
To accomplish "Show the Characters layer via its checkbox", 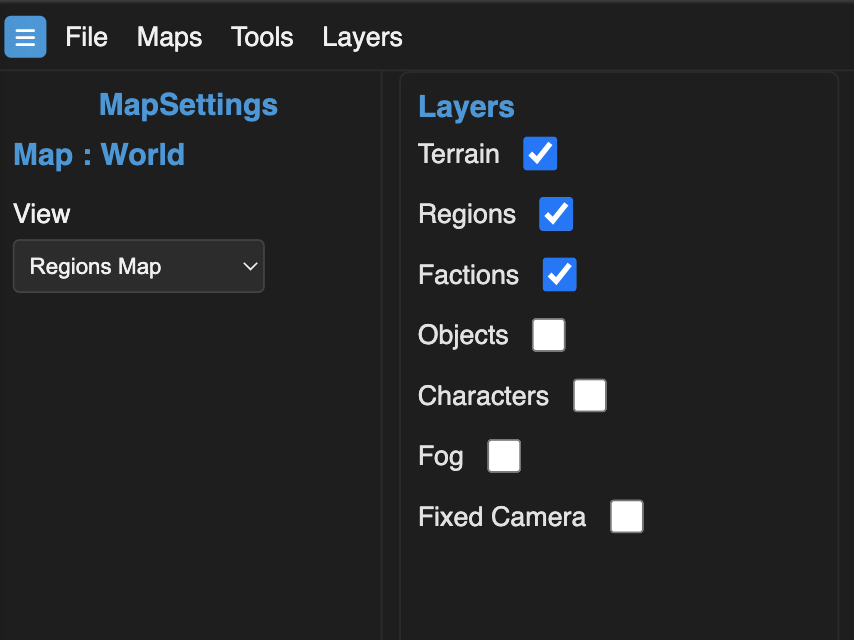I will coord(589,395).
